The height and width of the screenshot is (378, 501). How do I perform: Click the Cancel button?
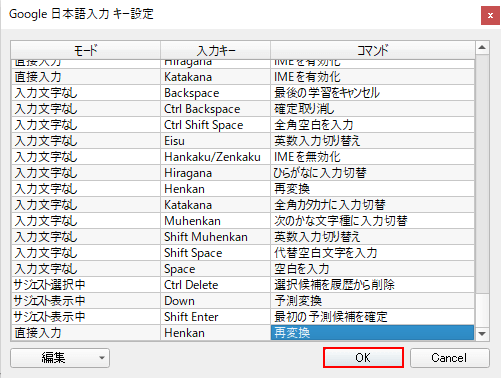pyautogui.click(x=449, y=358)
